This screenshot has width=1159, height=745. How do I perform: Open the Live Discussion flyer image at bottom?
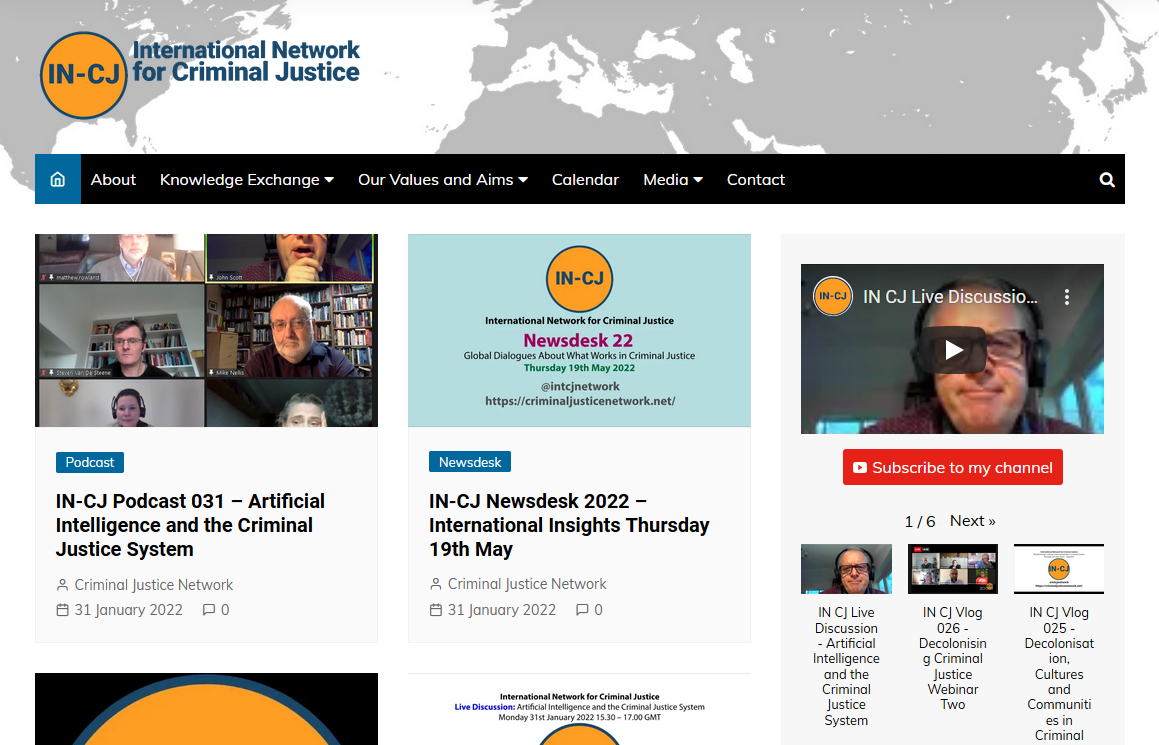[580, 710]
